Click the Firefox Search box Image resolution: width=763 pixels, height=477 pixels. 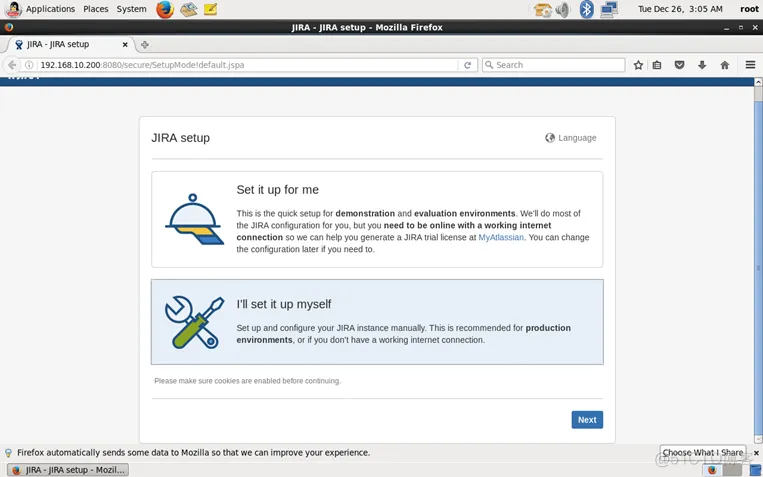(x=554, y=65)
